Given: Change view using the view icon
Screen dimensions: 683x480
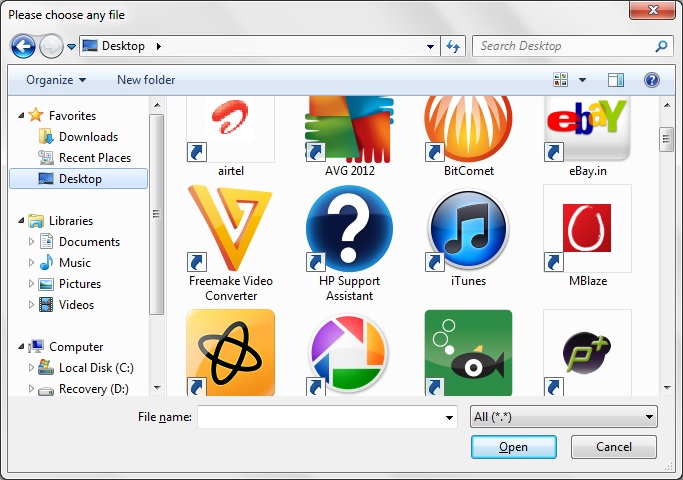Looking at the screenshot, I should 561,80.
